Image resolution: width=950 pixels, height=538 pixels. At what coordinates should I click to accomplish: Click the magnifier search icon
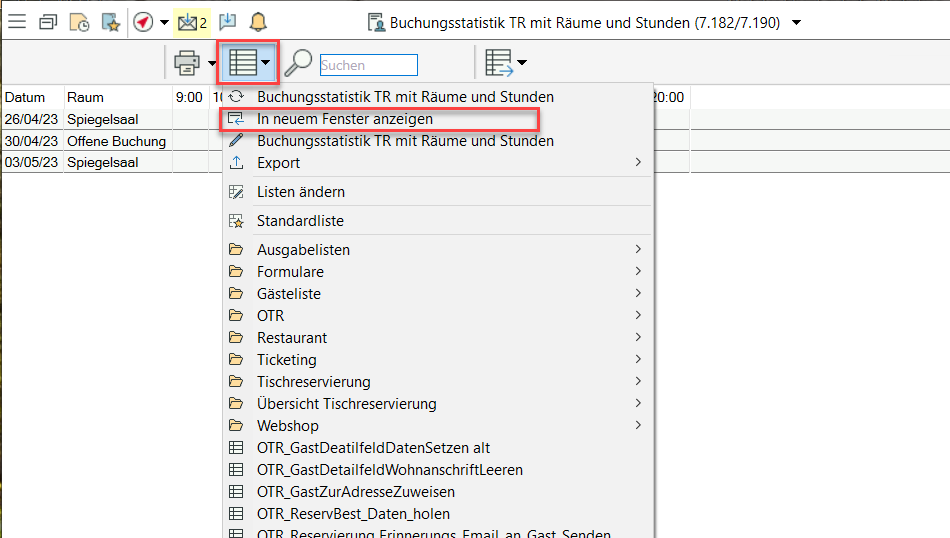(x=298, y=64)
